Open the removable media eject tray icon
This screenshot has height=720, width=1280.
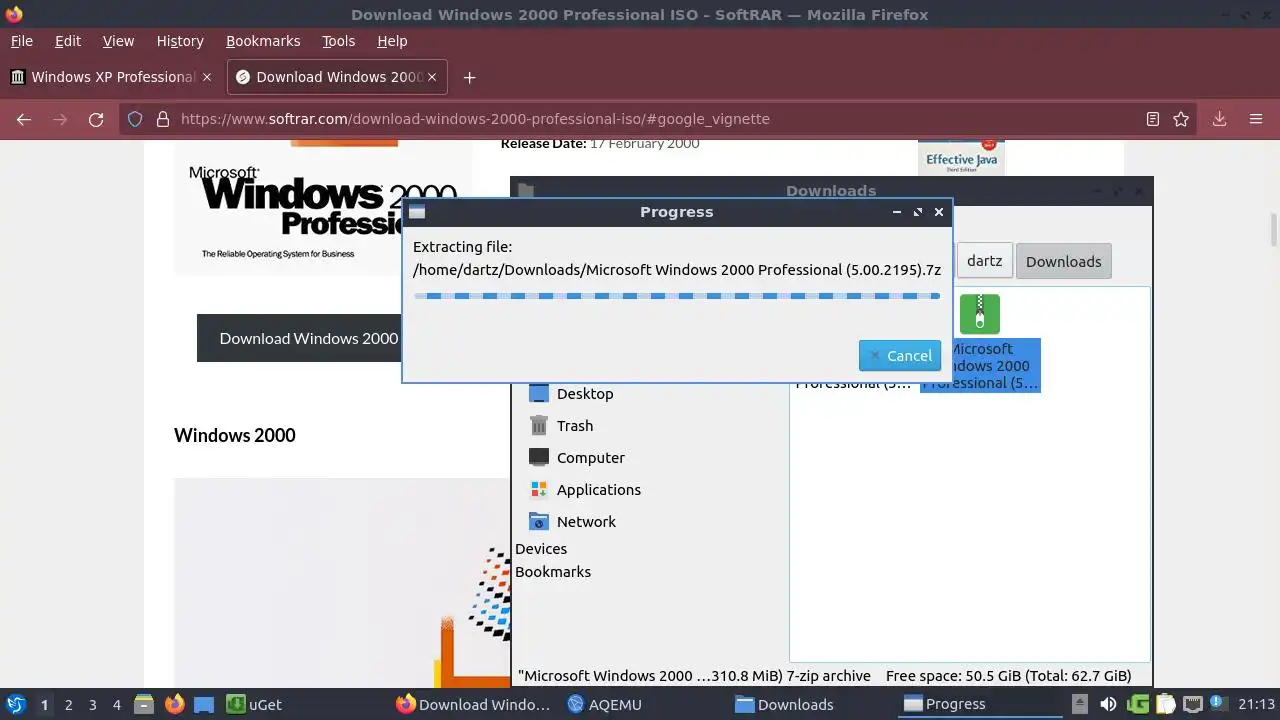tap(1081, 704)
